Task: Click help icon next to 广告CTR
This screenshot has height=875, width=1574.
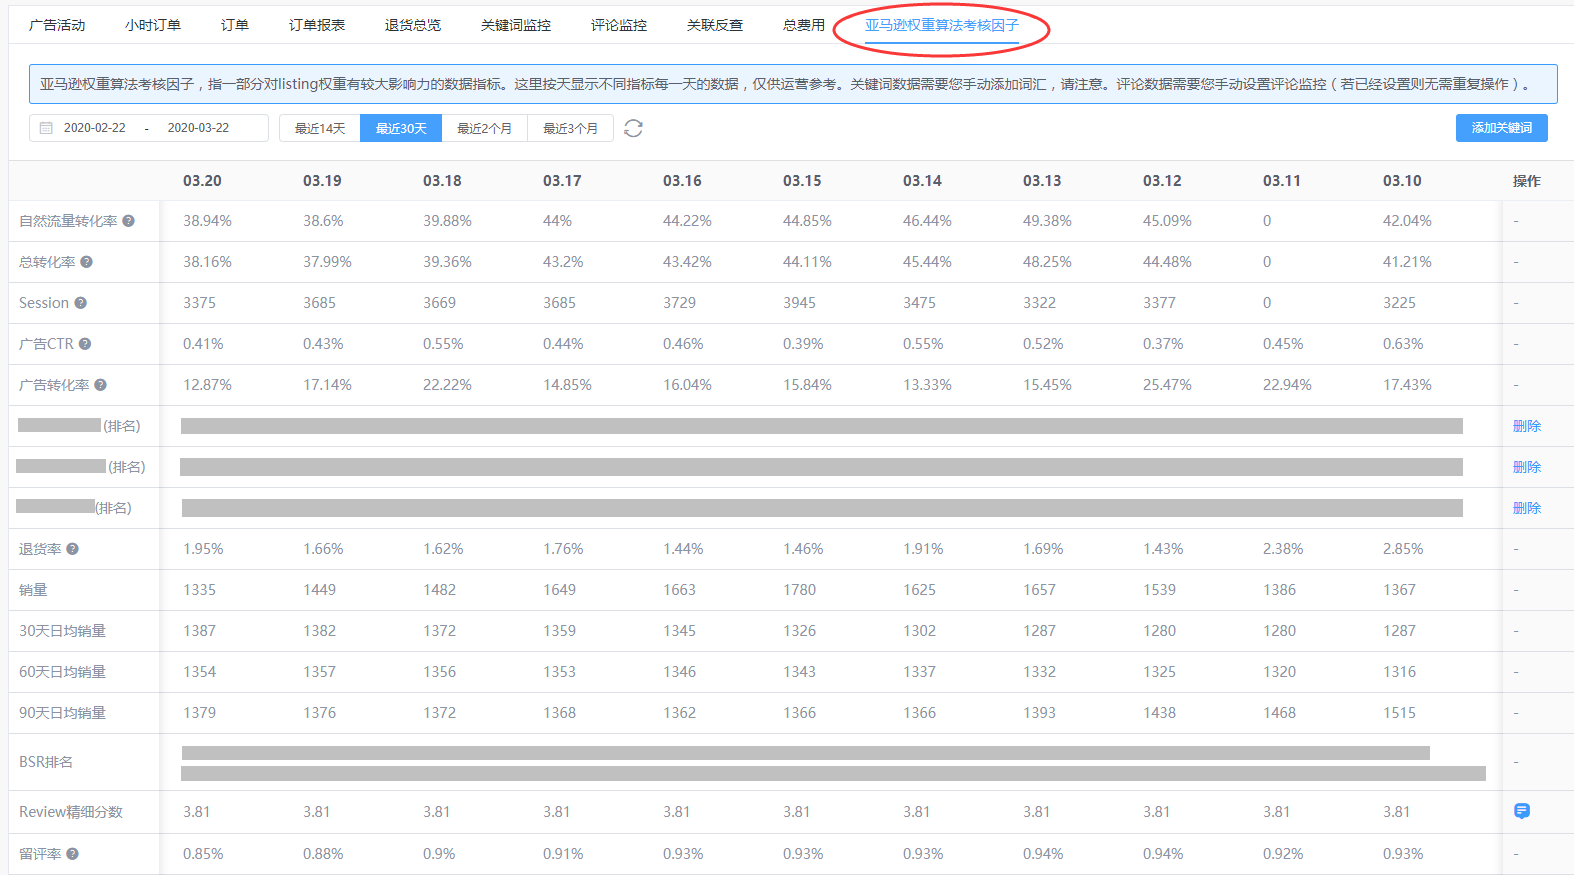Action: pyautogui.click(x=85, y=344)
